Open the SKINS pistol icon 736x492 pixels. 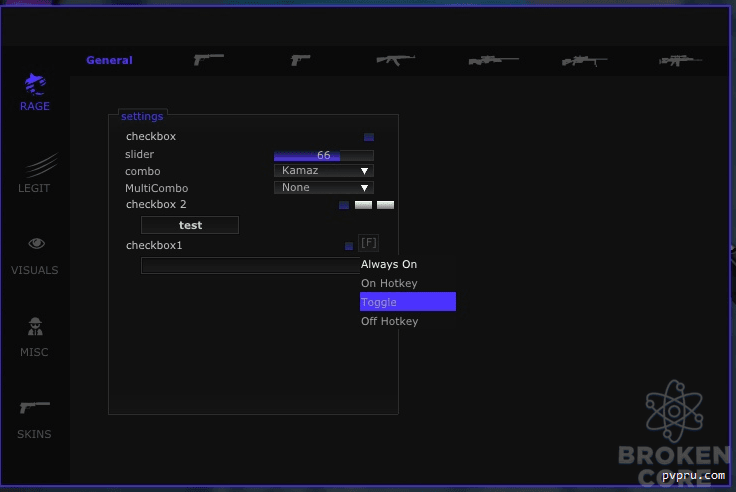click(35, 407)
